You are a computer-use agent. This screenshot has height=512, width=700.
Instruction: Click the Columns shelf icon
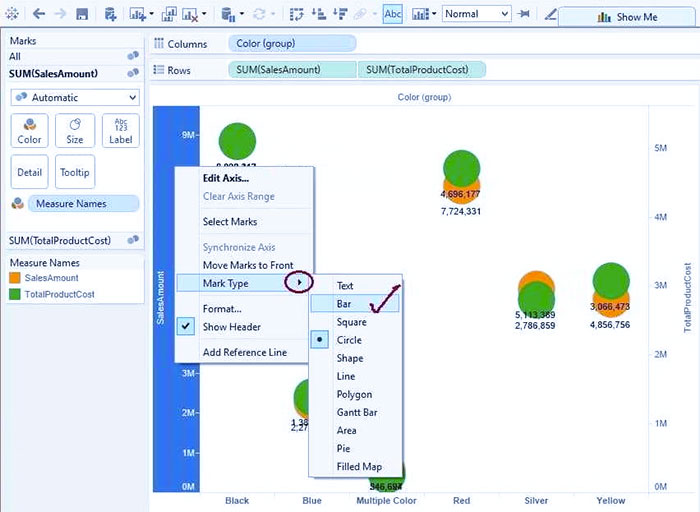click(158, 43)
